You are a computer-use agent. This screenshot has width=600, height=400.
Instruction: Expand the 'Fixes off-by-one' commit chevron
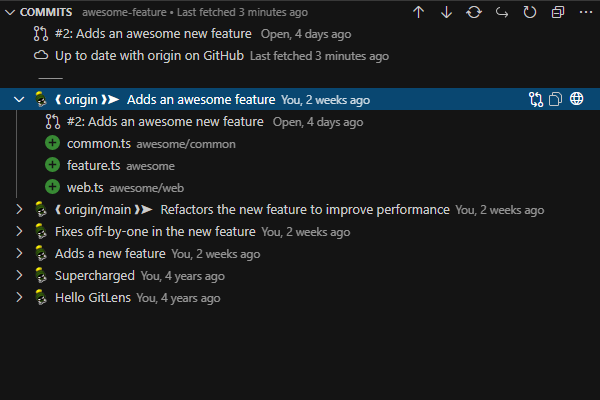[19, 232]
